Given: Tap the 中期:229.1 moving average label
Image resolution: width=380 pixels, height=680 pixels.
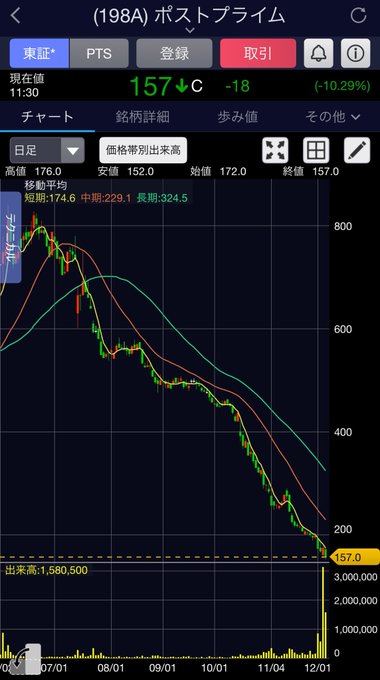Looking at the screenshot, I should point(105,198).
